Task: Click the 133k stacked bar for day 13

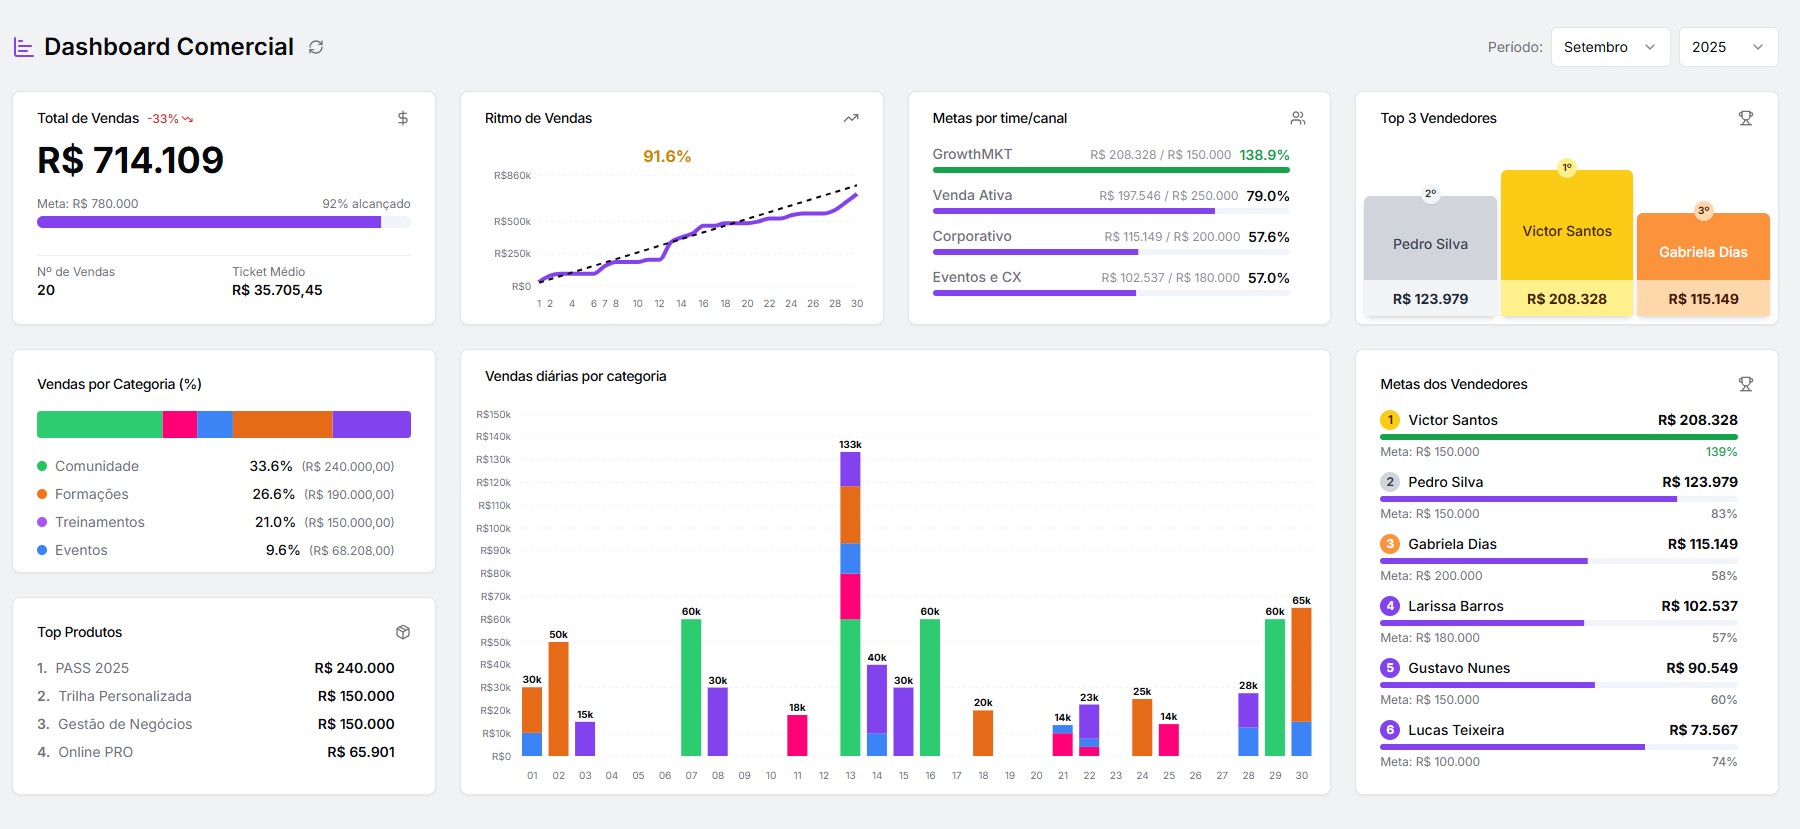Action: pyautogui.click(x=850, y=600)
